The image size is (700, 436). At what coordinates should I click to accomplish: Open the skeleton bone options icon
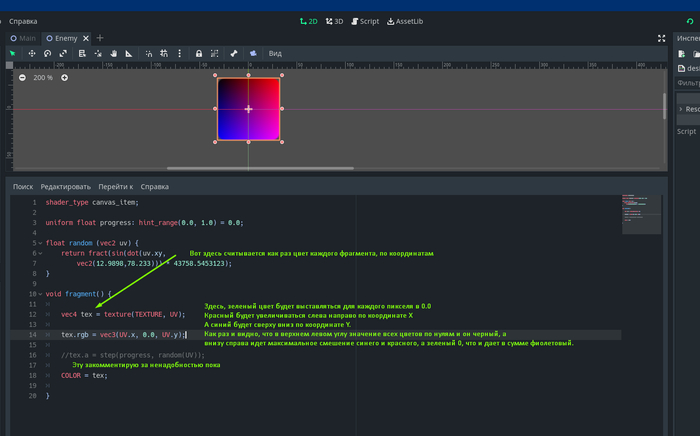coord(234,53)
